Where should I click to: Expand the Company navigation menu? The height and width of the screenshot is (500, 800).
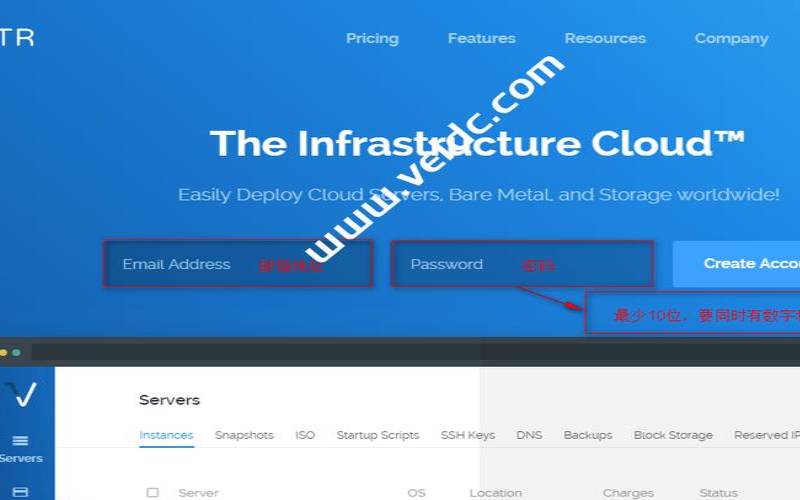[731, 38]
